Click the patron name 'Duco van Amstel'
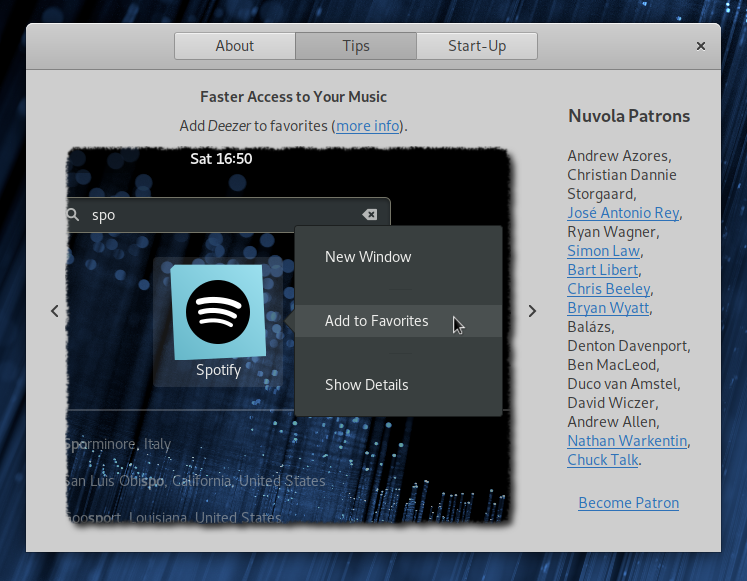747x581 pixels. (x=622, y=384)
